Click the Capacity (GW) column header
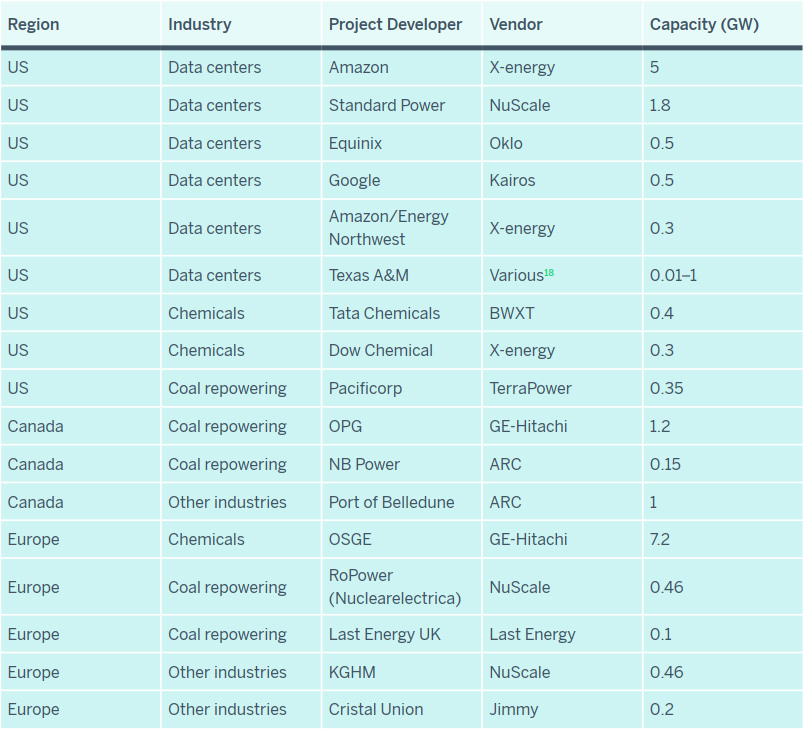The image size is (804, 729). tap(704, 24)
